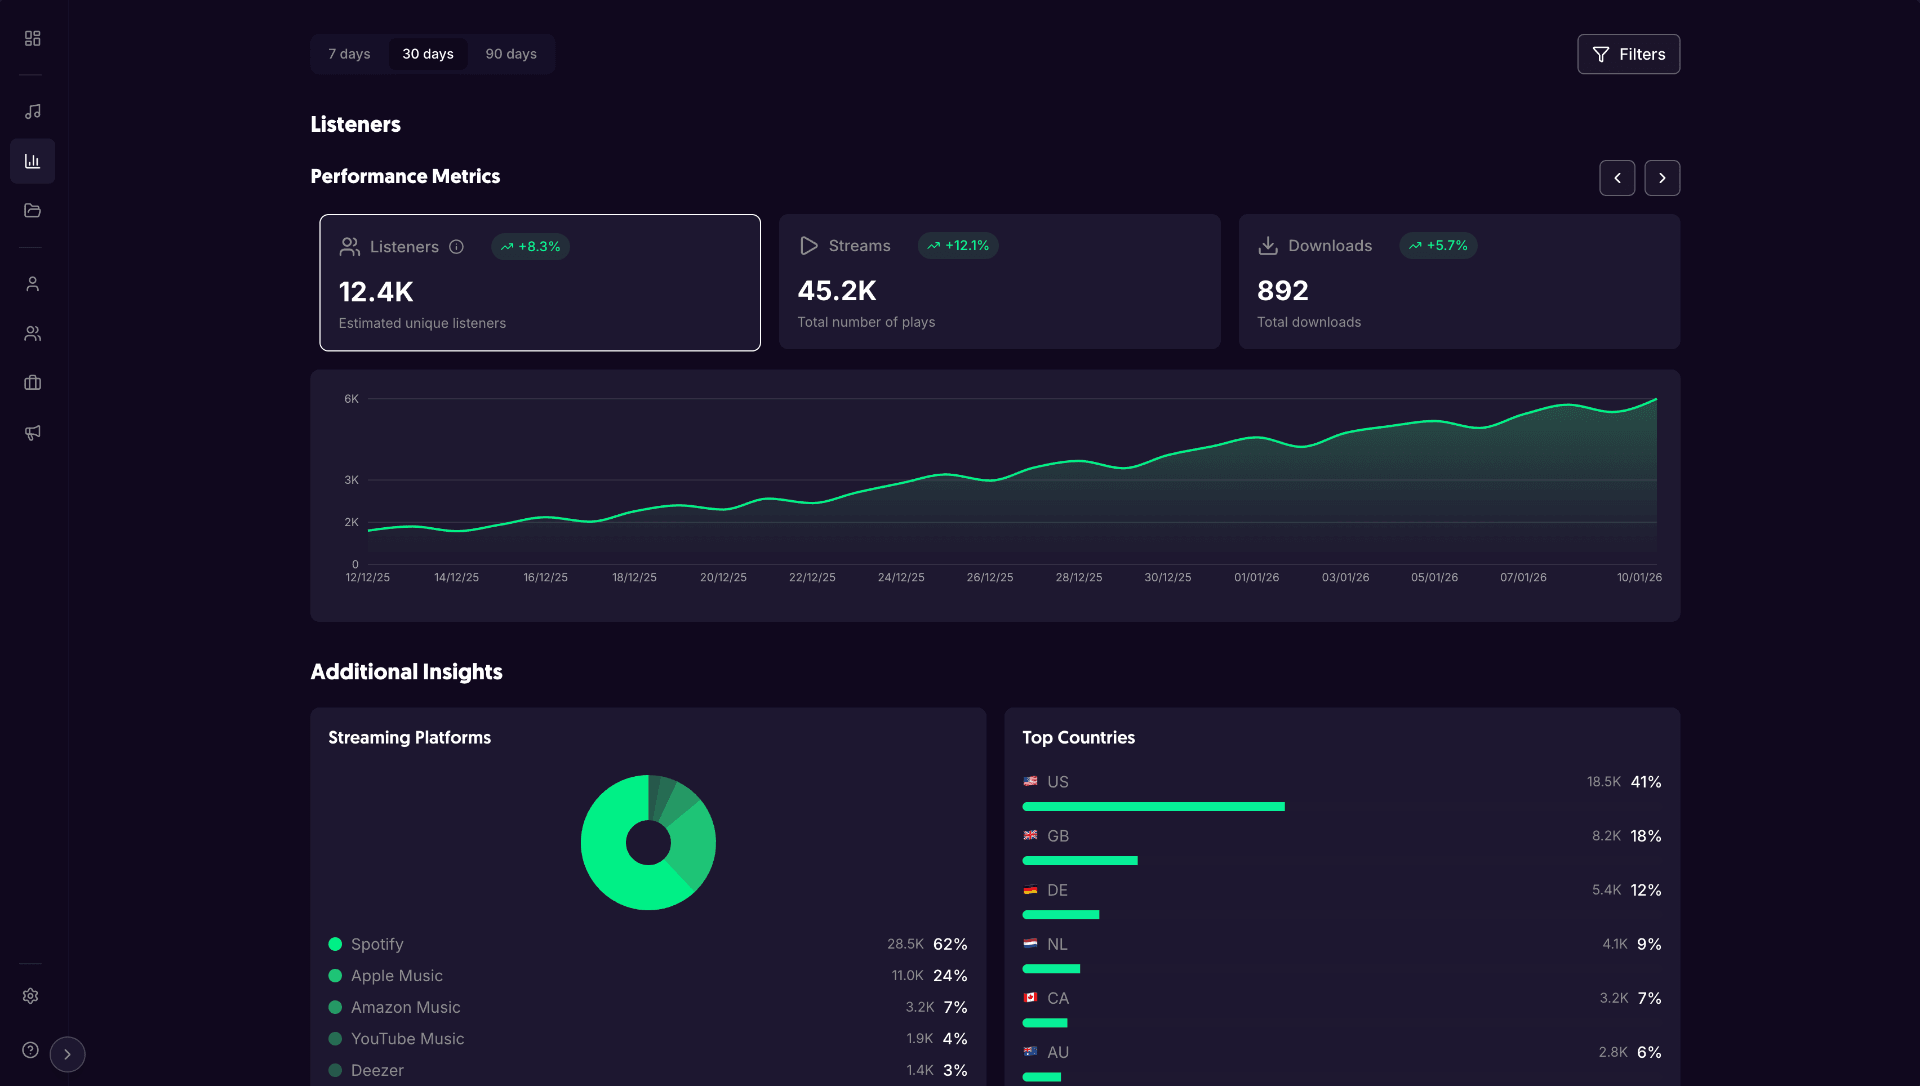Image resolution: width=1920 pixels, height=1086 pixels.
Task: Click the DE progress bar
Action: coord(1061,914)
